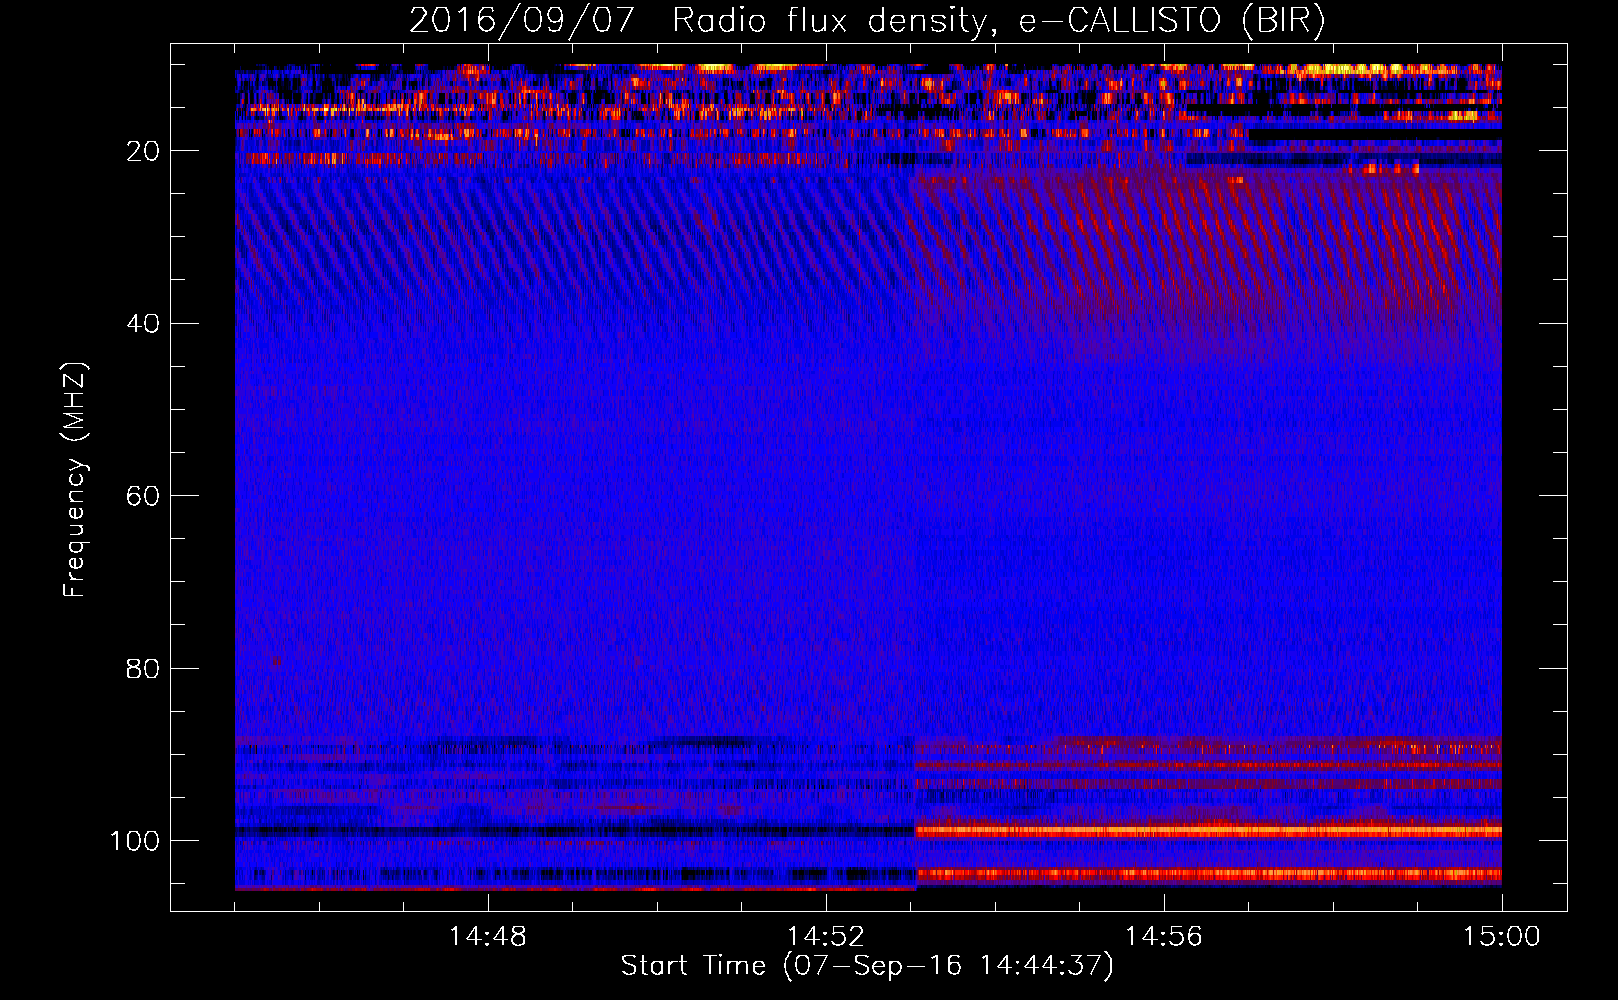Image resolution: width=1618 pixels, height=1000 pixels.
Task: Click the 14:52 time tick label
Action: (826, 937)
